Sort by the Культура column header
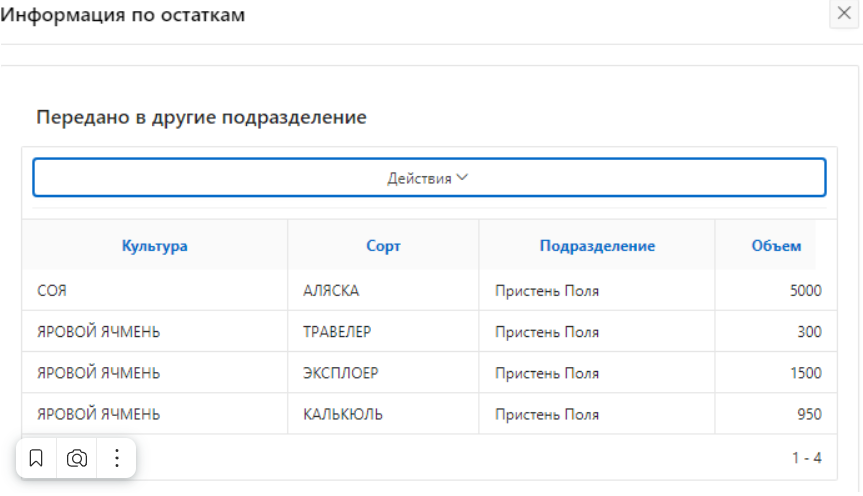This screenshot has height=496, width=863. tap(155, 246)
